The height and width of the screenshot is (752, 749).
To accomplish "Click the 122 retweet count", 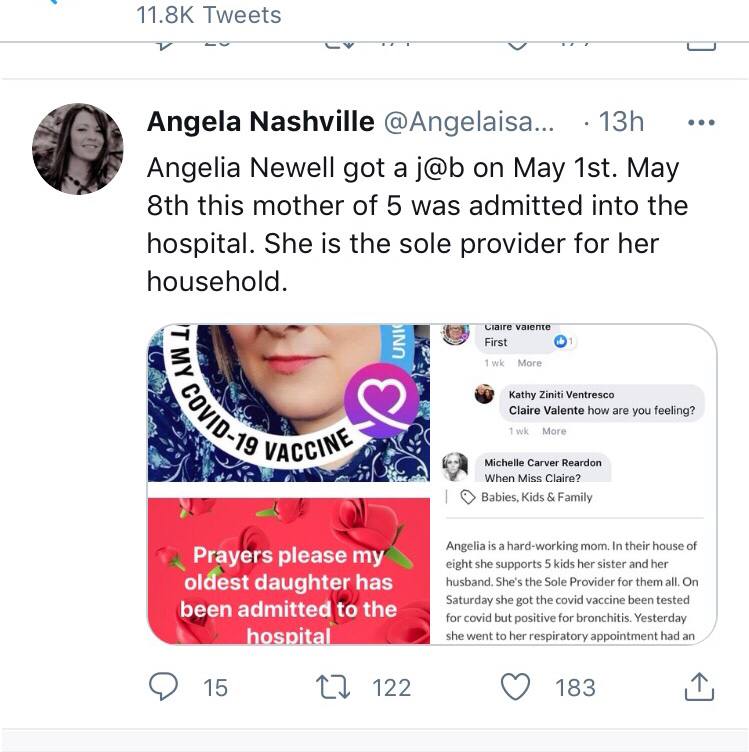I will (392, 688).
